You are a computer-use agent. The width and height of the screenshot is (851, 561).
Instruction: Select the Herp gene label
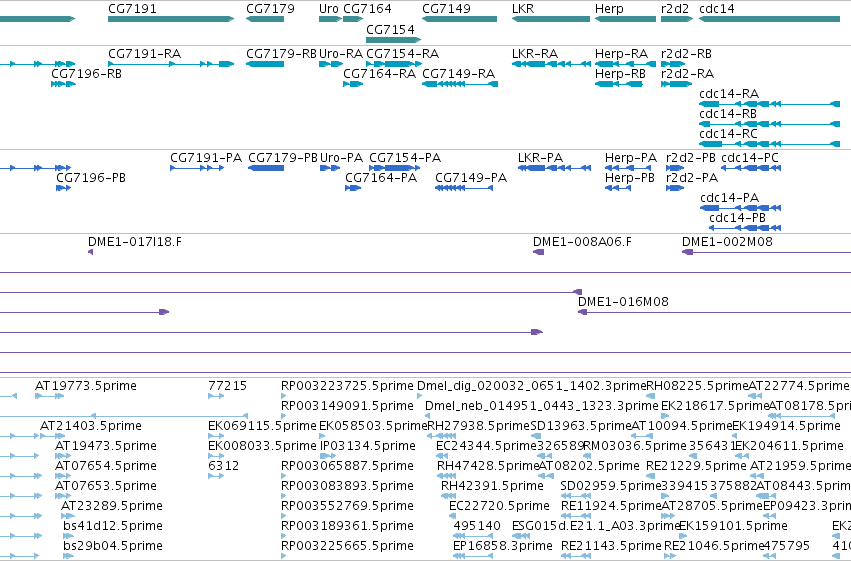(609, 9)
